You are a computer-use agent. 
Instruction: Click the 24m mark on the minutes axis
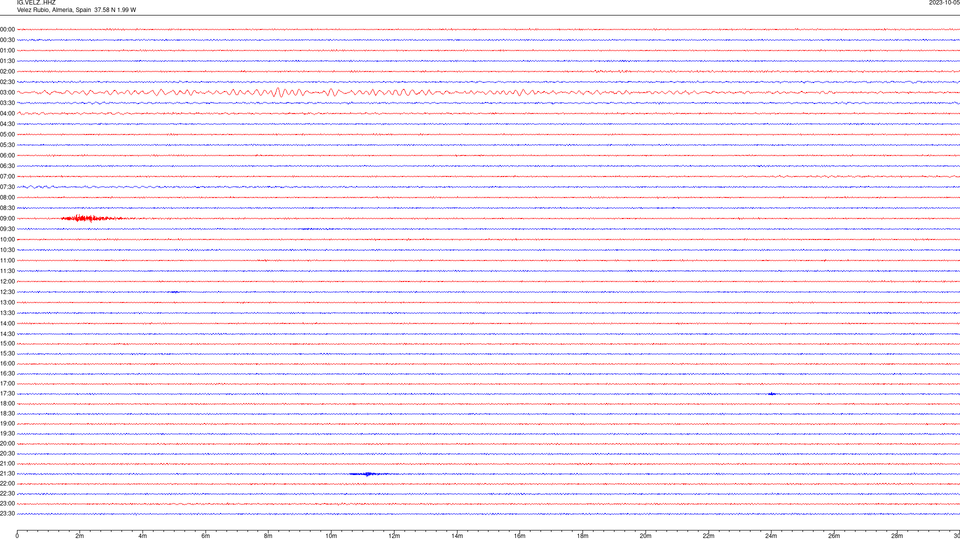tap(771, 536)
